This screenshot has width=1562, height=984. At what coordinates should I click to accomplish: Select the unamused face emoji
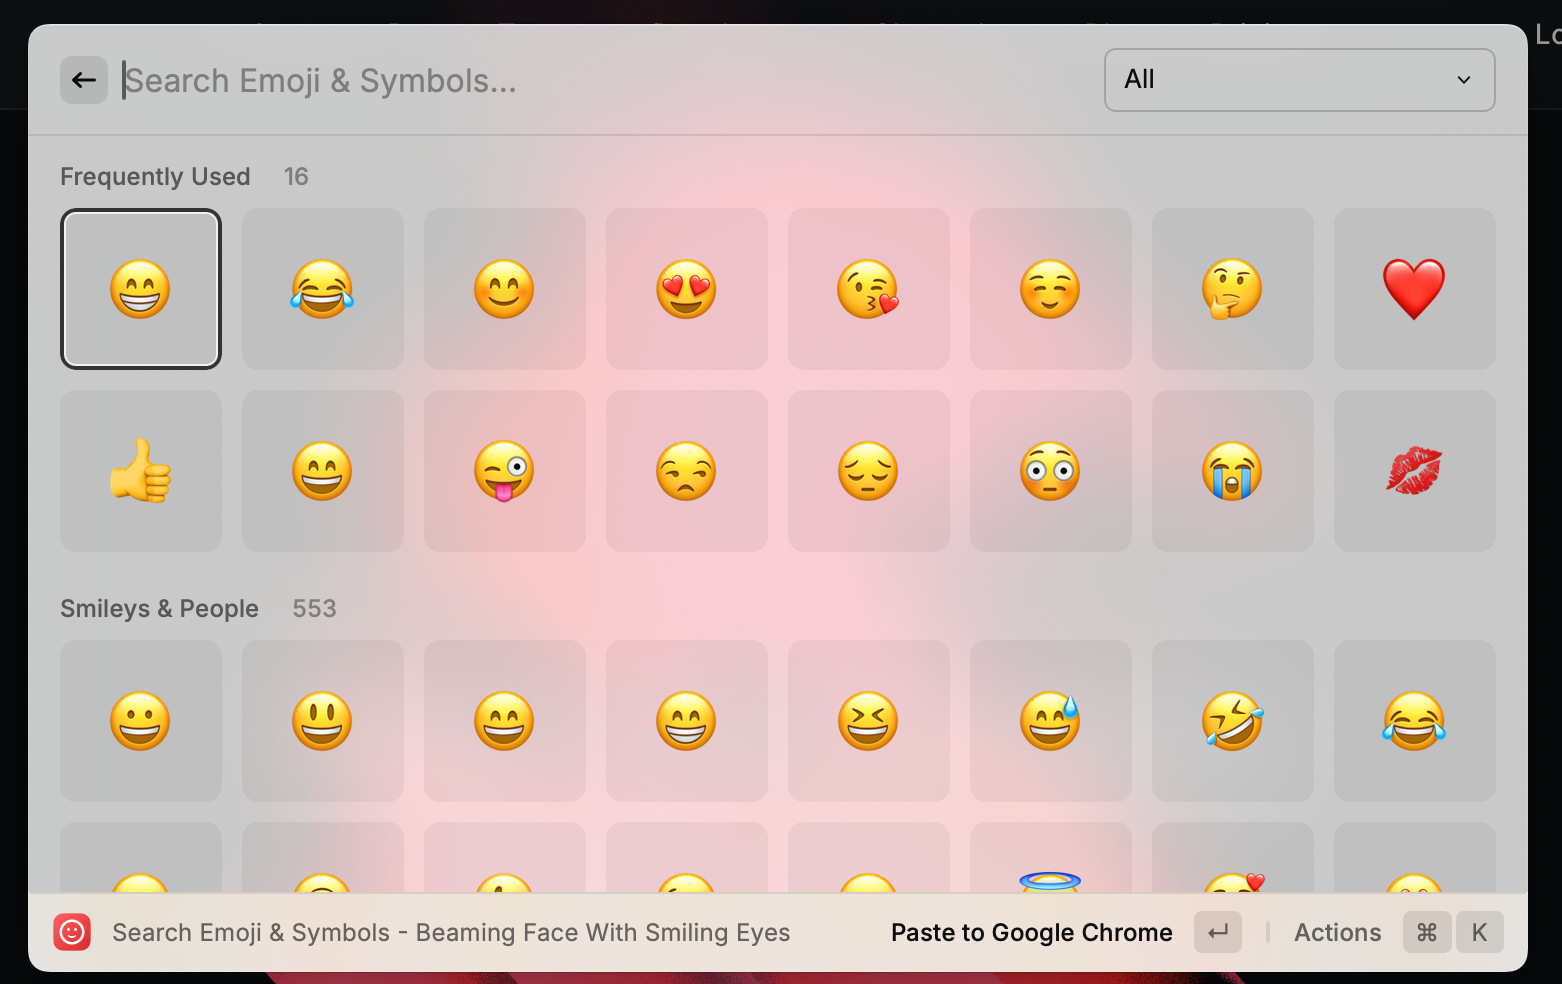click(686, 471)
